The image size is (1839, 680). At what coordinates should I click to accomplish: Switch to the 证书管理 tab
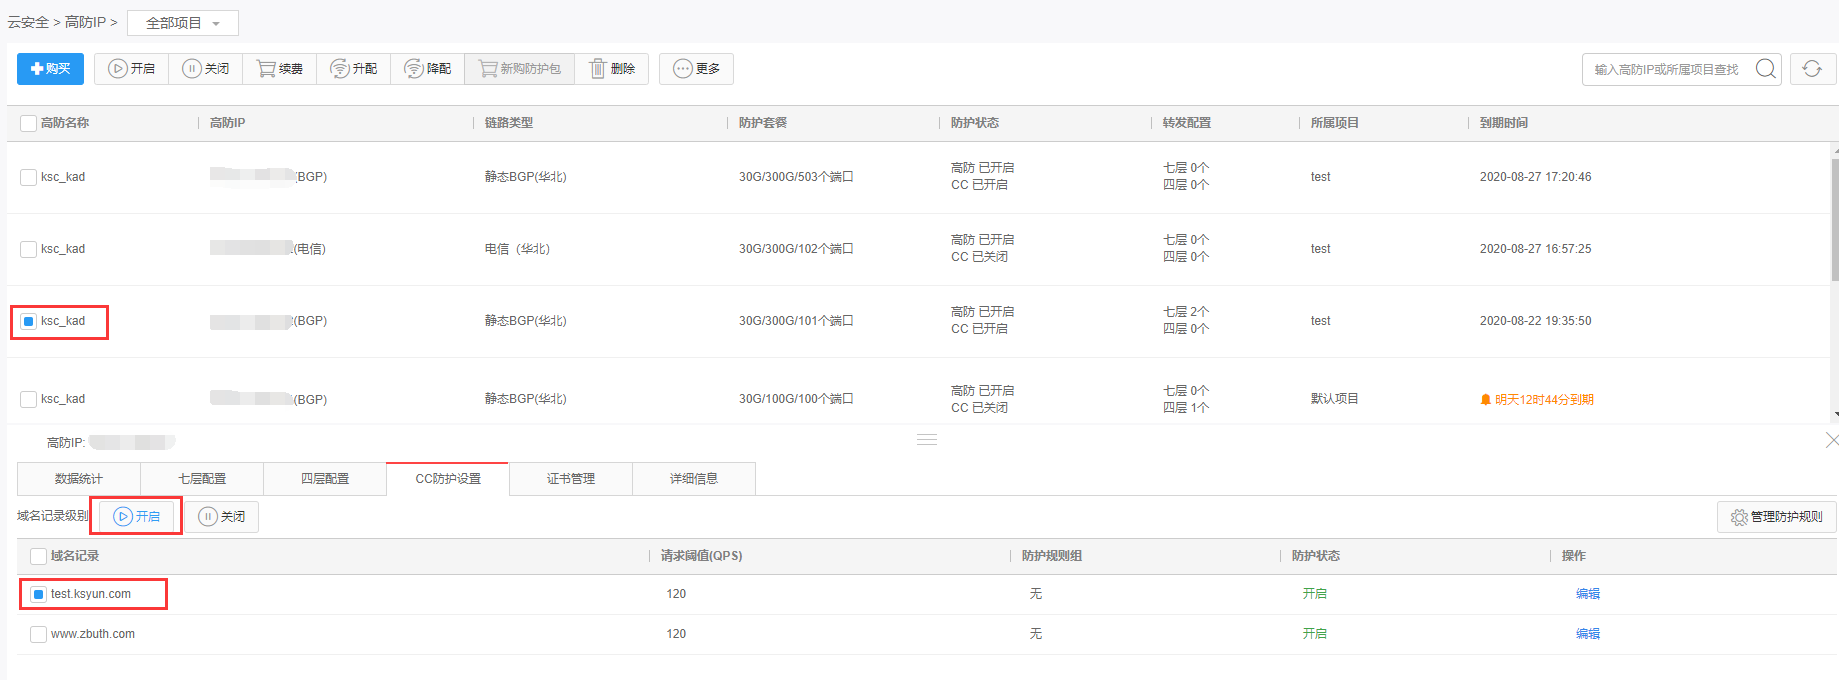tap(571, 479)
